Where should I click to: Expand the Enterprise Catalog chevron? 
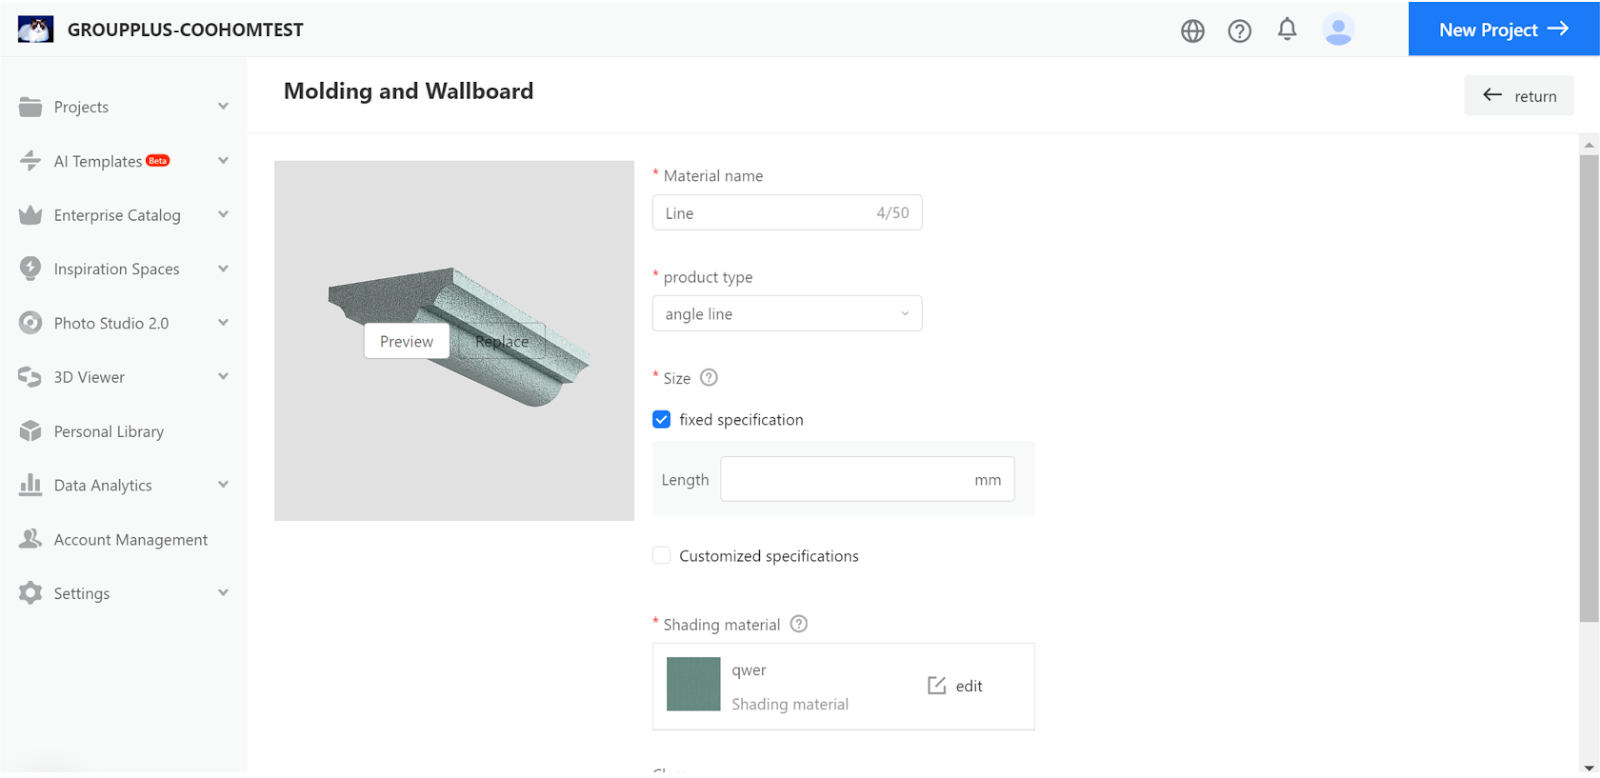(x=223, y=214)
